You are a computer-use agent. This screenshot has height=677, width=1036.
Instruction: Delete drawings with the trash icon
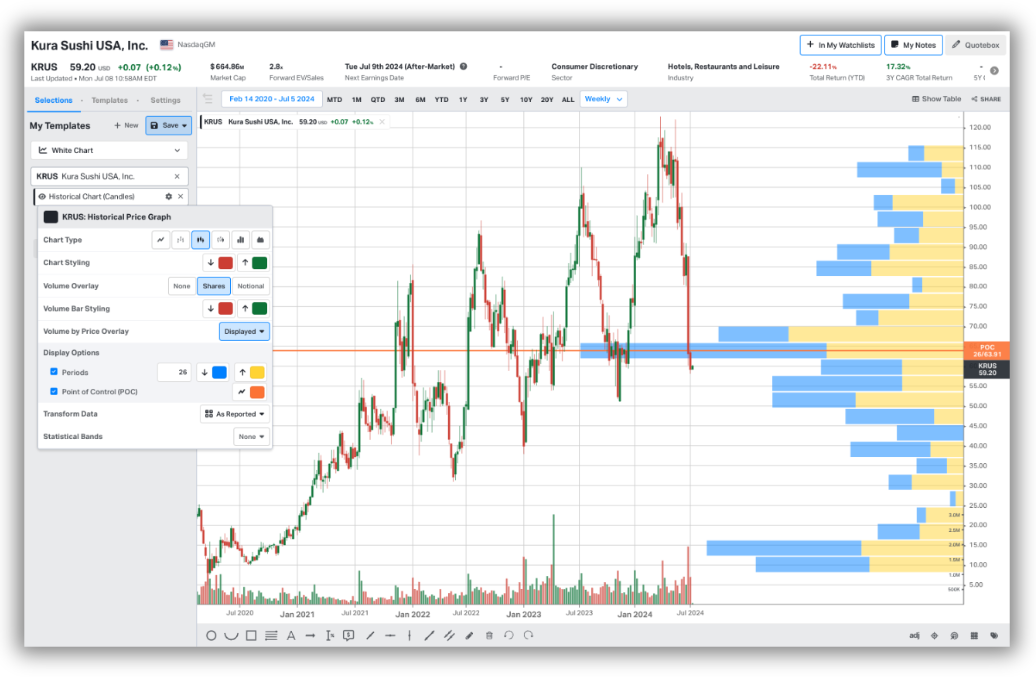pyautogui.click(x=489, y=635)
